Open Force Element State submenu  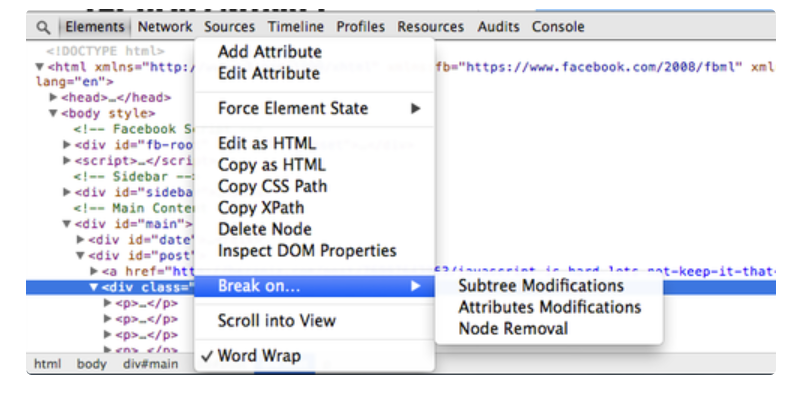click(314, 109)
